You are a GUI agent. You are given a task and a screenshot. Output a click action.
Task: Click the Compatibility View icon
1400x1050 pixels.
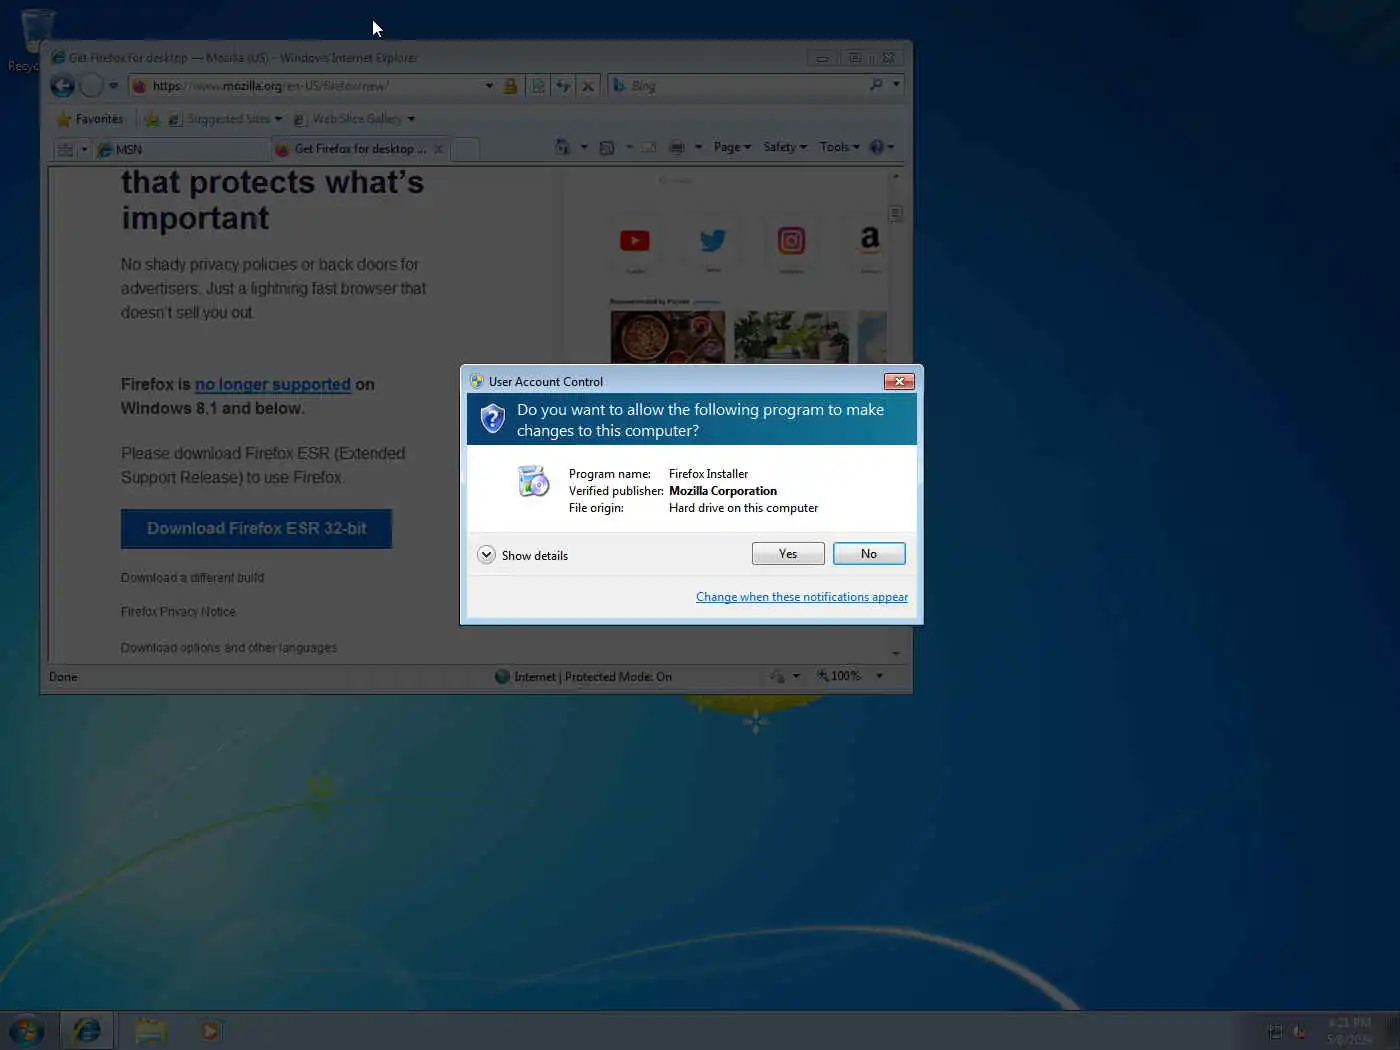(538, 86)
